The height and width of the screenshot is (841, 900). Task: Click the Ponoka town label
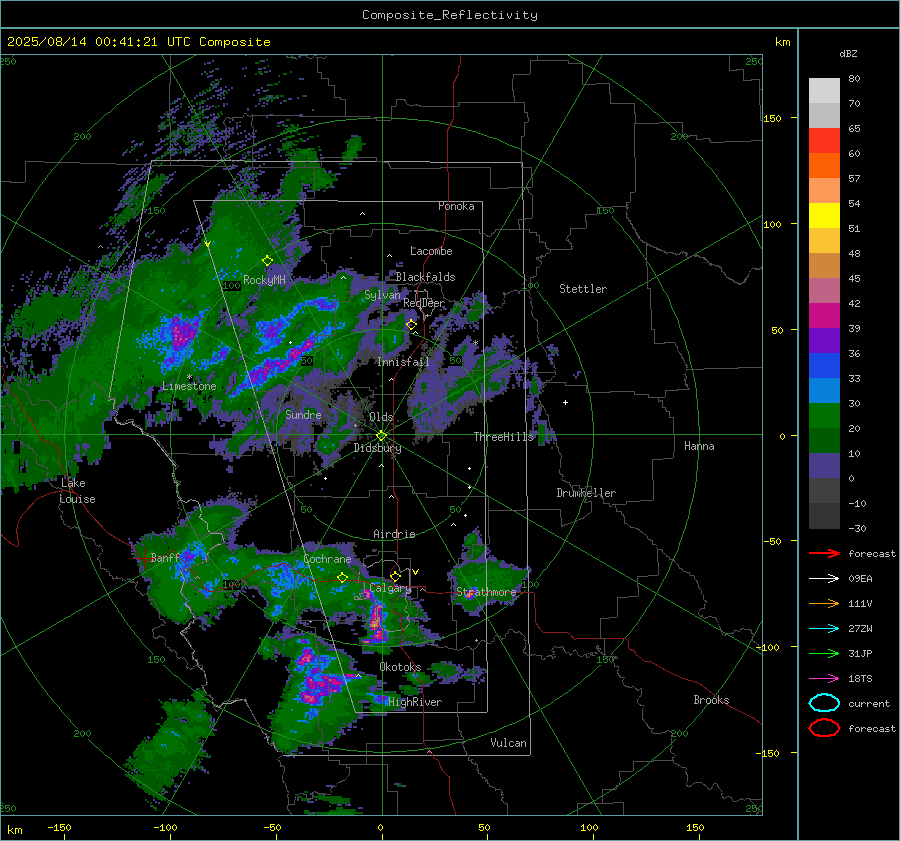[x=456, y=206]
